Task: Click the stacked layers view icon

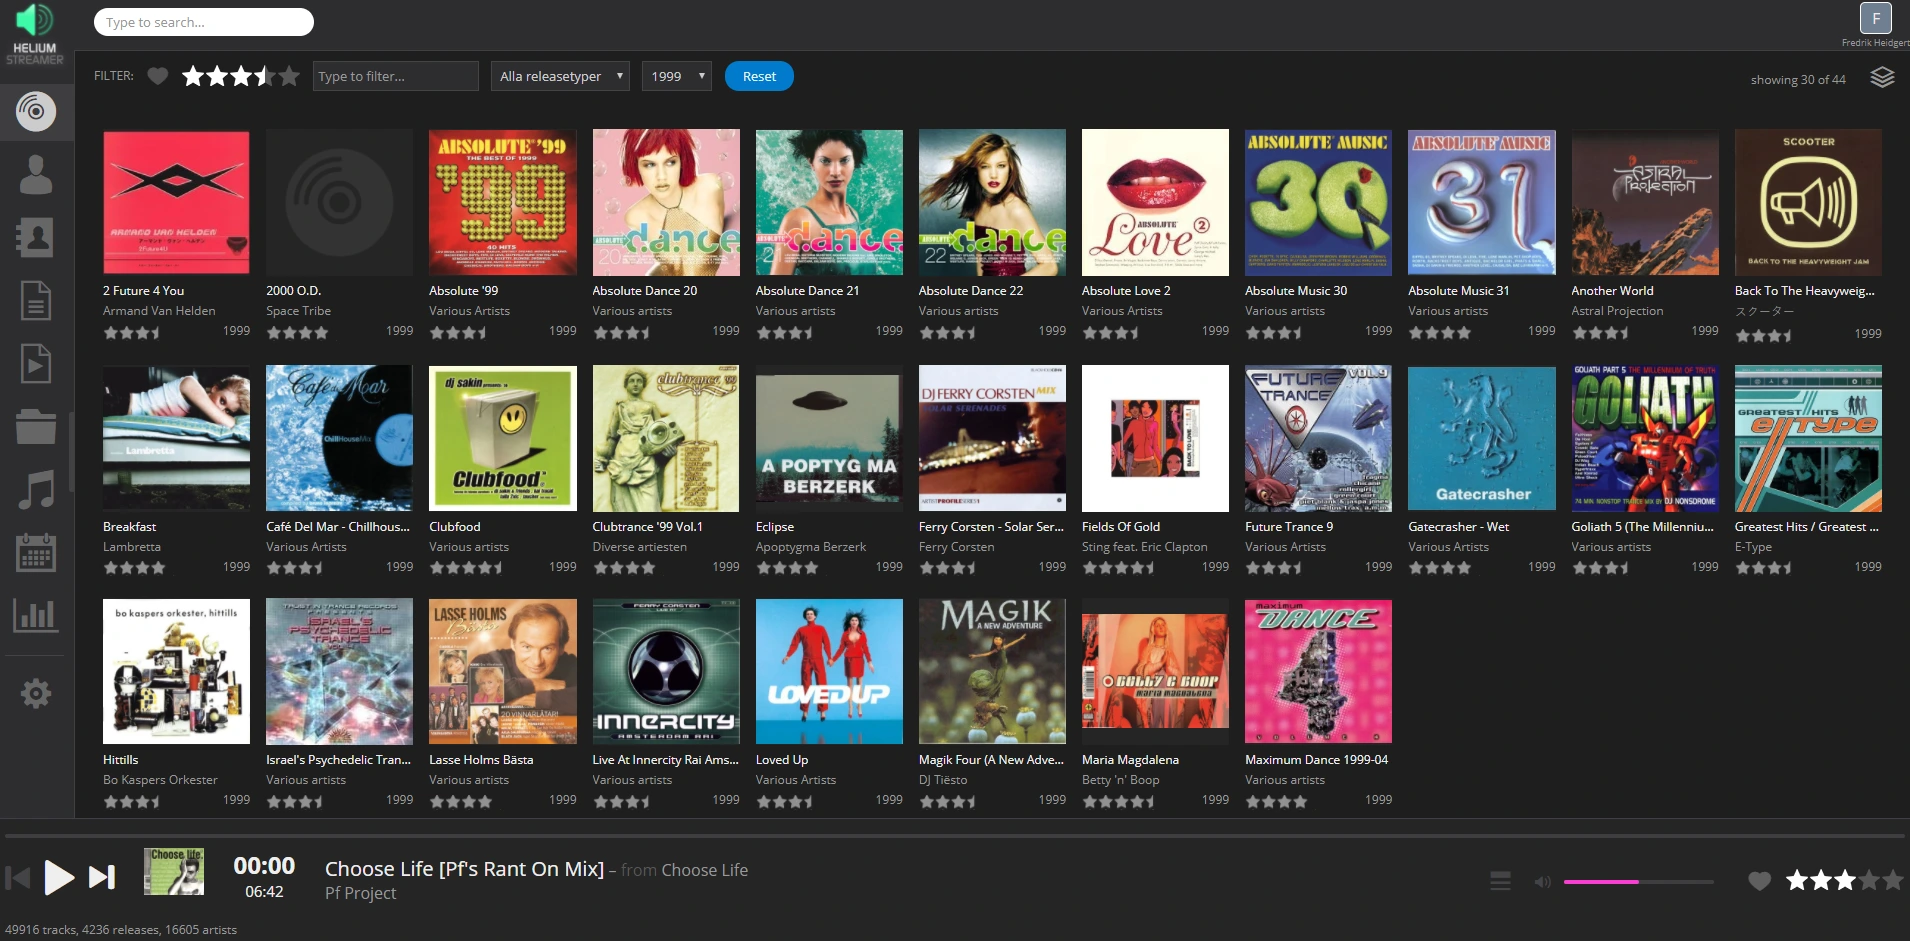Action: click(1882, 78)
